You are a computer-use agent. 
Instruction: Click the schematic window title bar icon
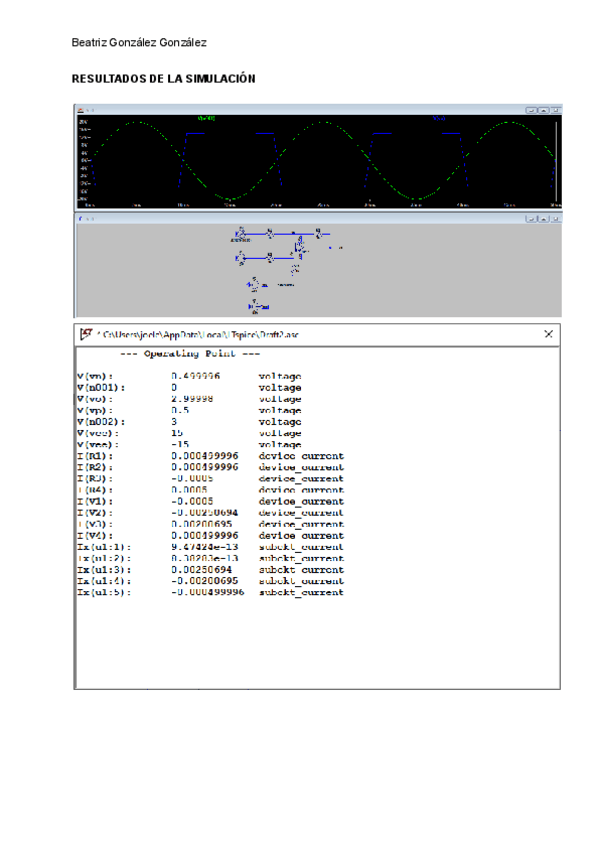pyautogui.click(x=80, y=217)
